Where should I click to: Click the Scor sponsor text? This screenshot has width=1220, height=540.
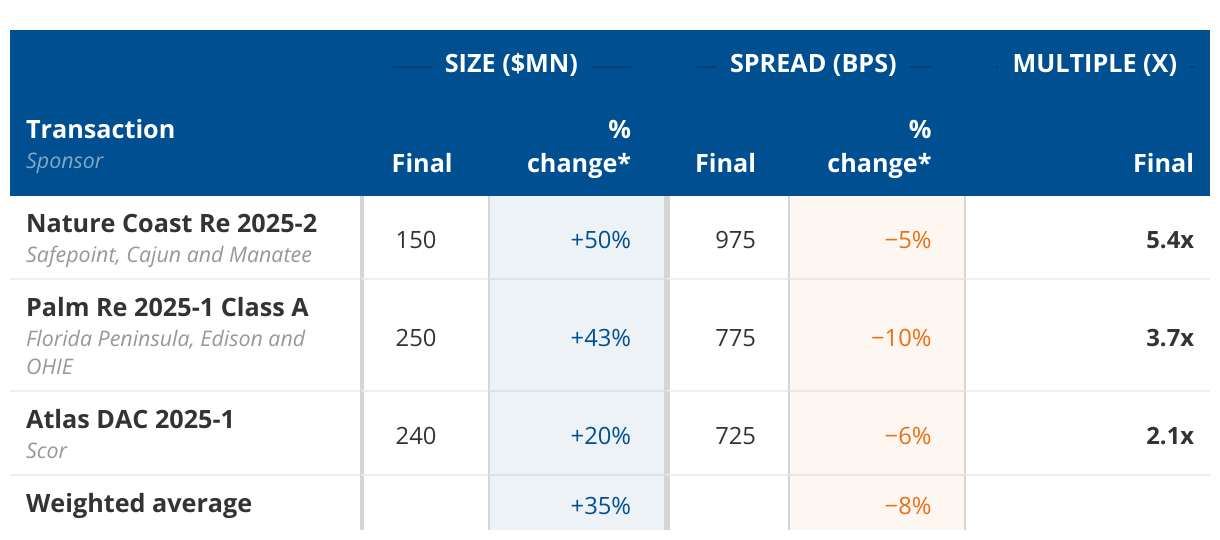point(47,451)
